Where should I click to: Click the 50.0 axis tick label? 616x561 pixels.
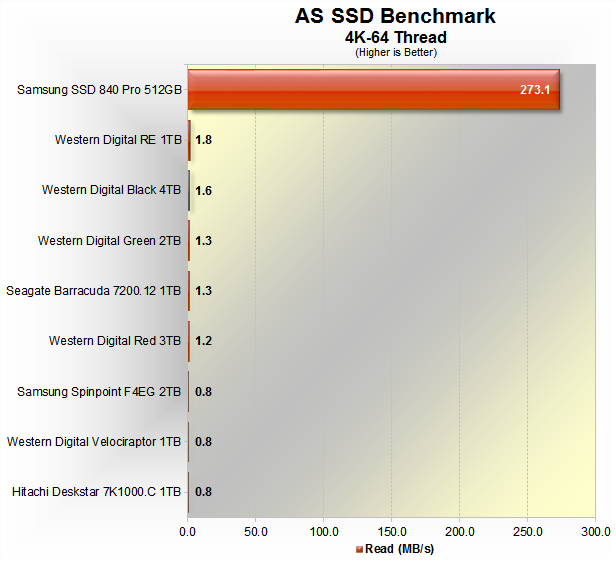coord(256,532)
